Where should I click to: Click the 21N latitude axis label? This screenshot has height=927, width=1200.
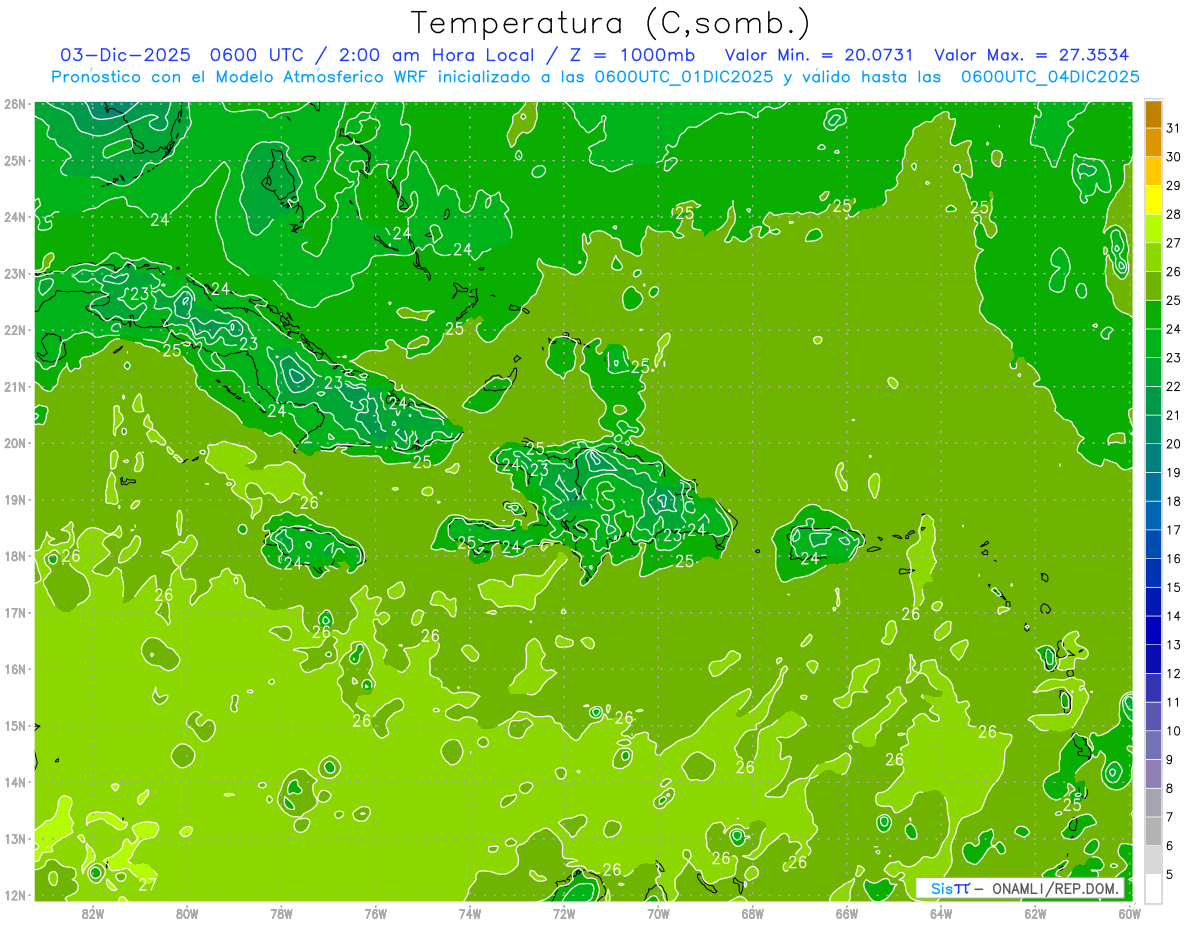point(15,386)
